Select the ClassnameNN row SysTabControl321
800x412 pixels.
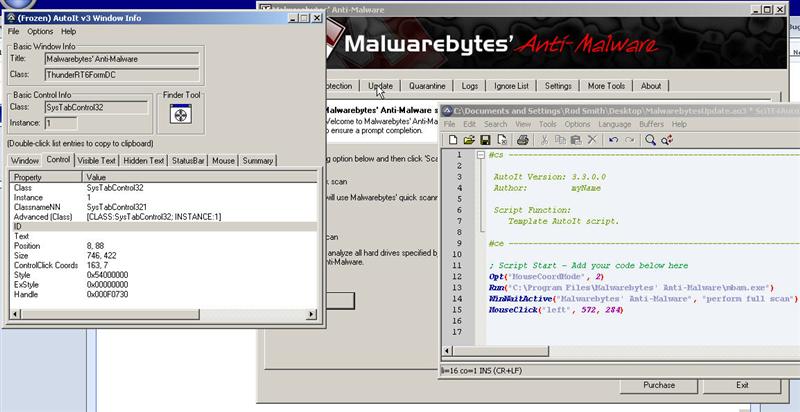(x=163, y=207)
